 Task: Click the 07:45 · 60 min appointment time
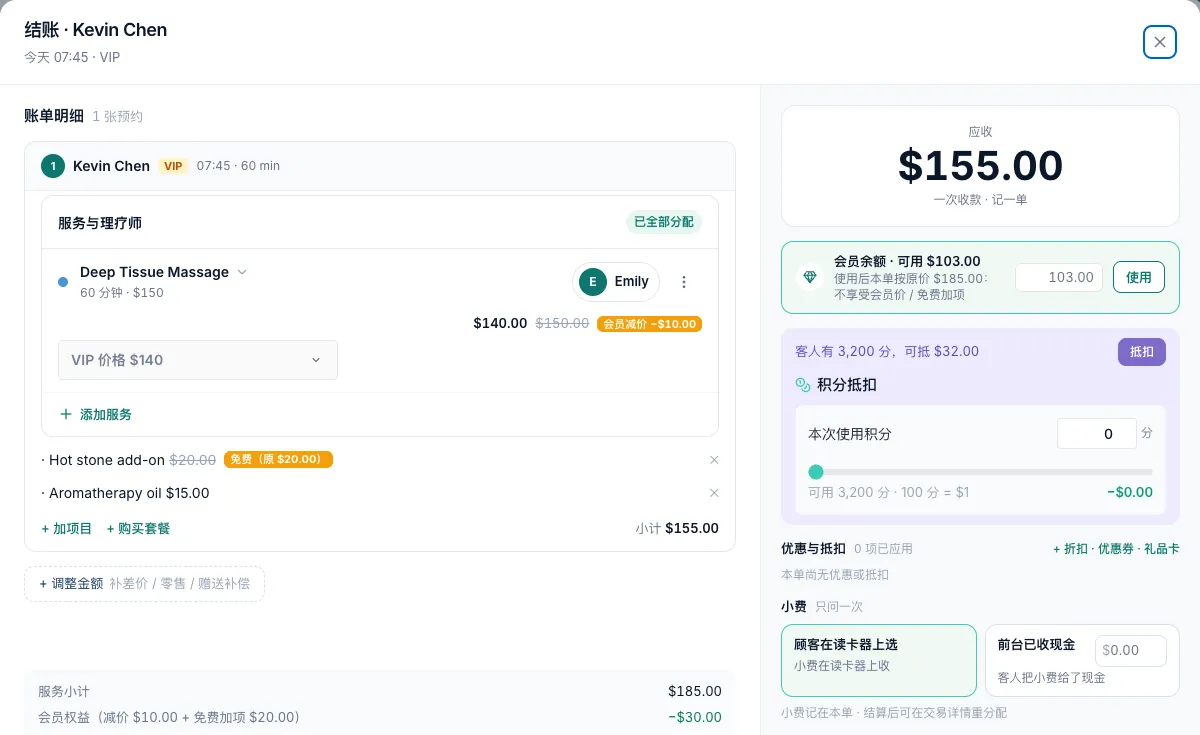tap(238, 166)
